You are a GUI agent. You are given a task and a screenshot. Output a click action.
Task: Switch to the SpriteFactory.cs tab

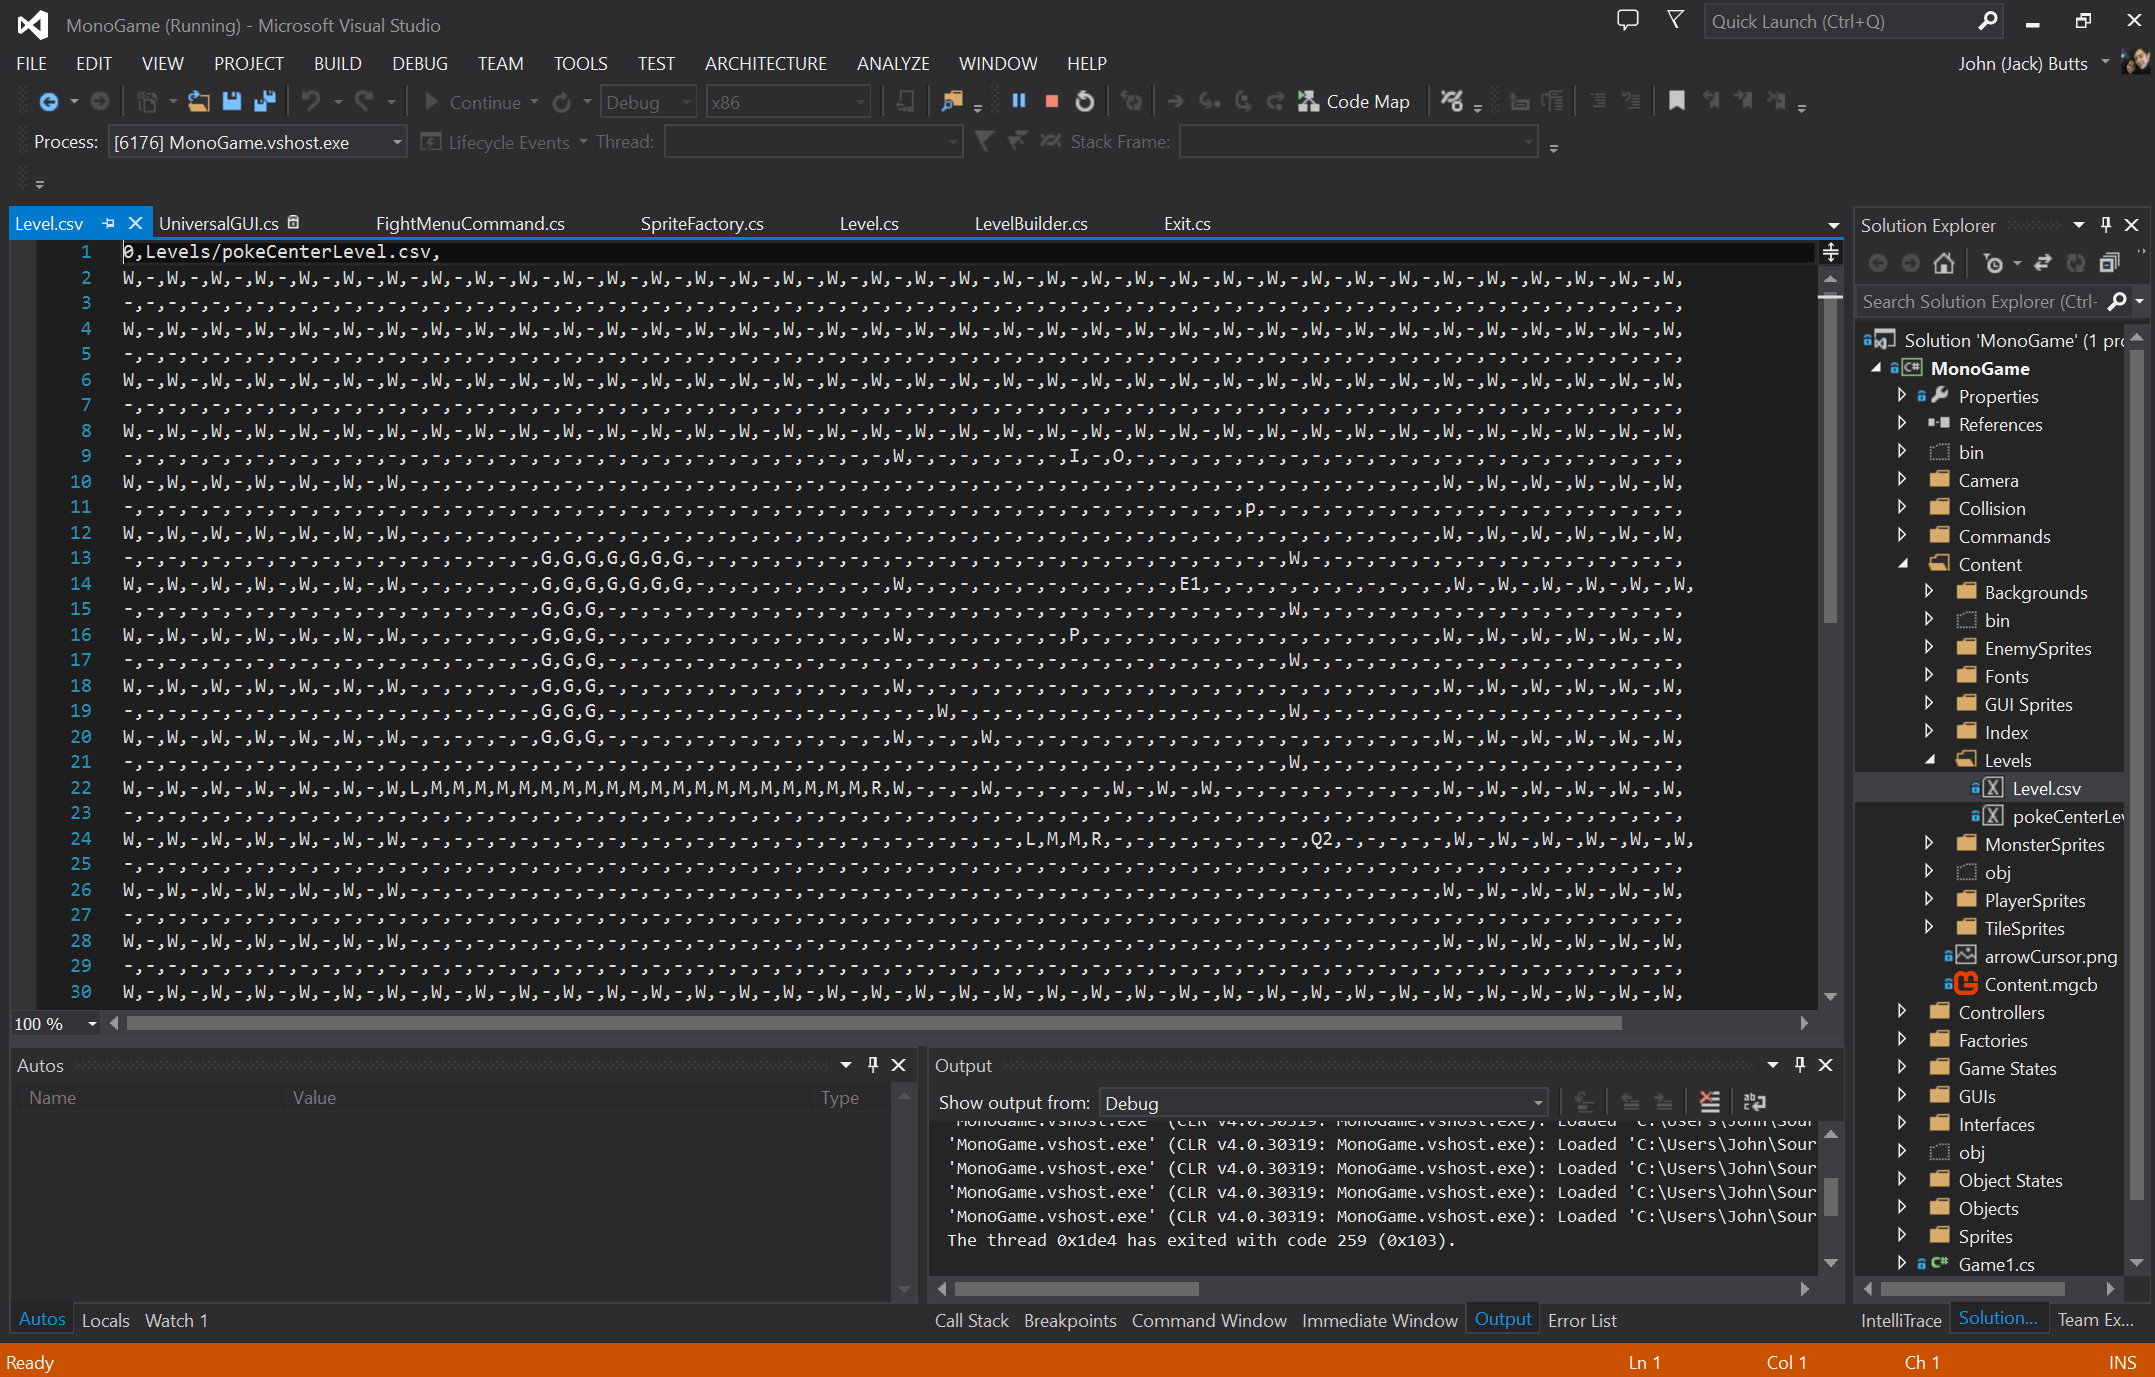(702, 224)
